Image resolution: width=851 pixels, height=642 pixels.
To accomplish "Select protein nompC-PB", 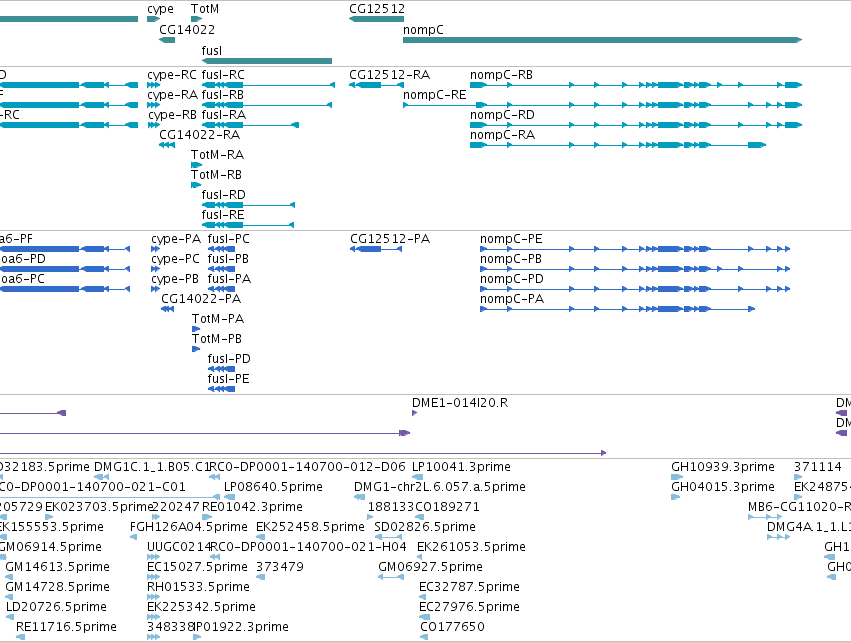I will (635, 269).
